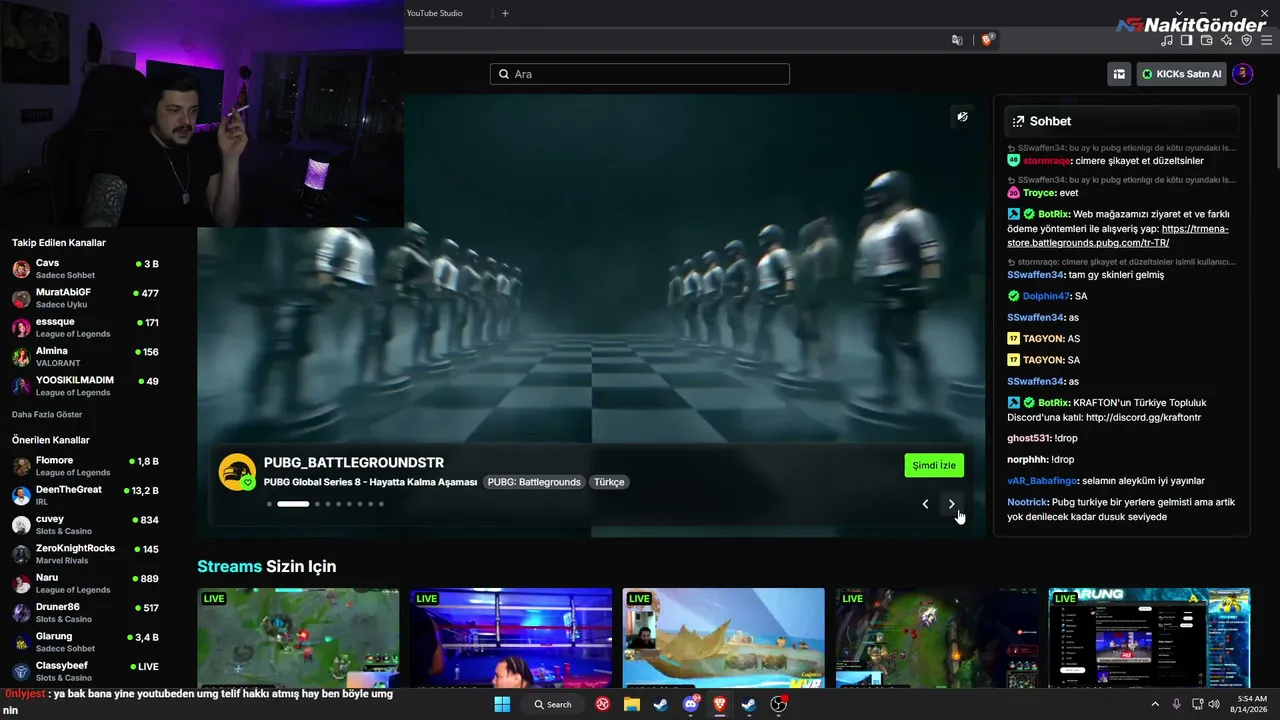Open the Cavs followed channel
Image resolution: width=1280 pixels, height=720 pixels.
pyautogui.click(x=85, y=268)
